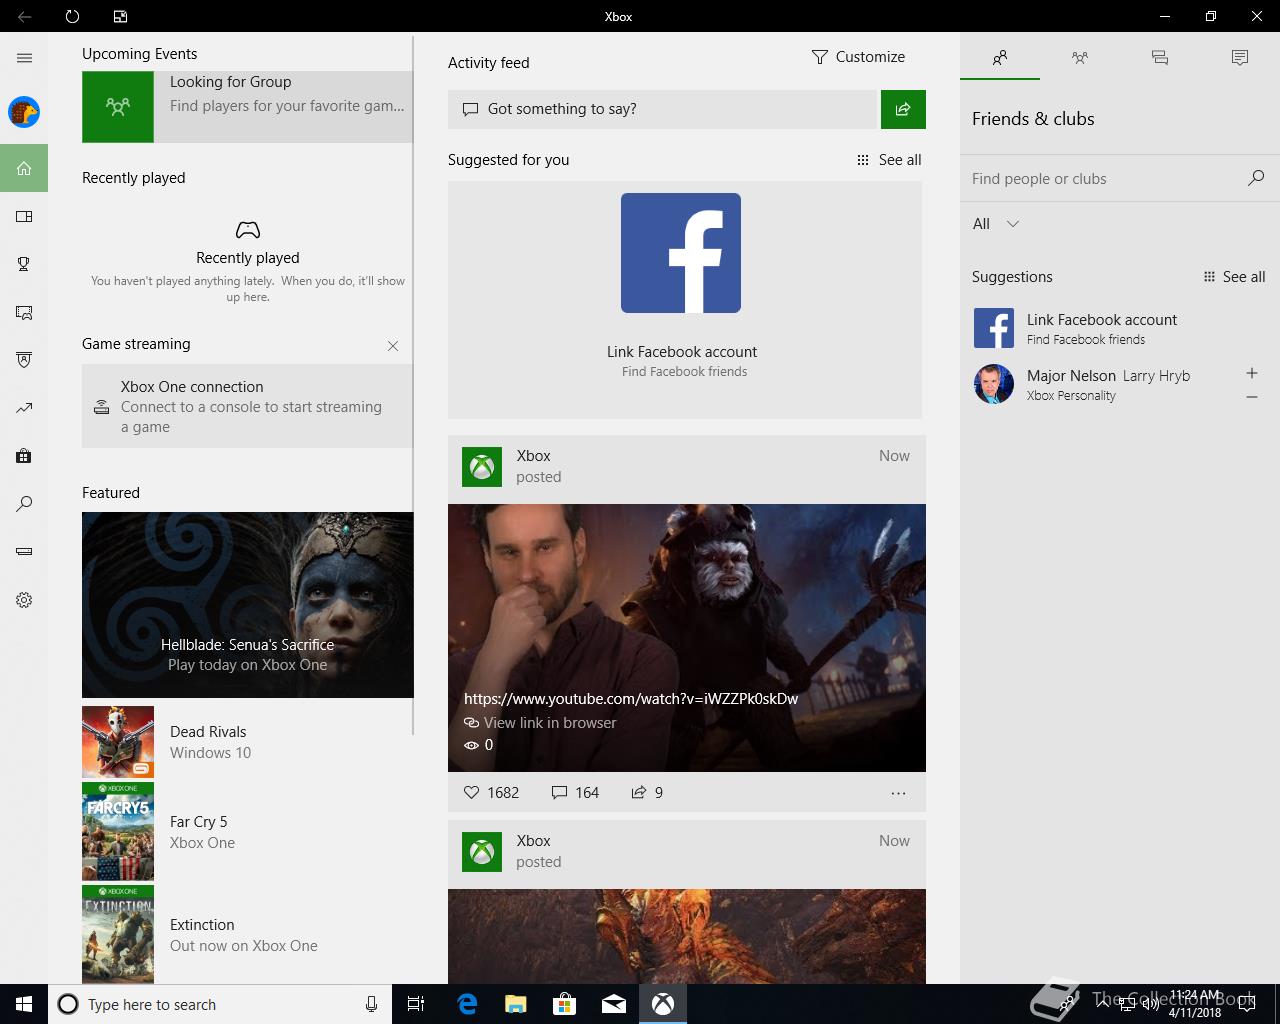Open Achievements trophy icon
Screen dimensions: 1280x1024
tap(24, 264)
